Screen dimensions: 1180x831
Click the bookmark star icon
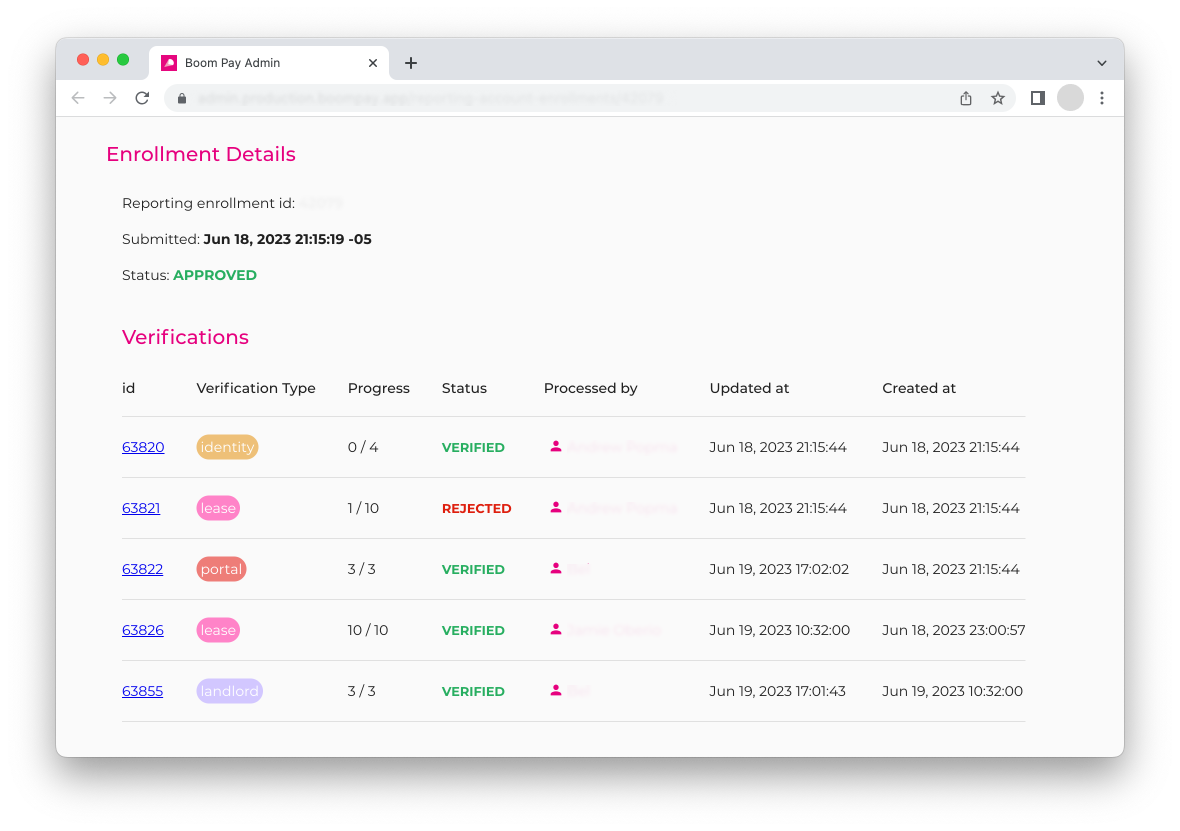pyautogui.click(x=998, y=98)
